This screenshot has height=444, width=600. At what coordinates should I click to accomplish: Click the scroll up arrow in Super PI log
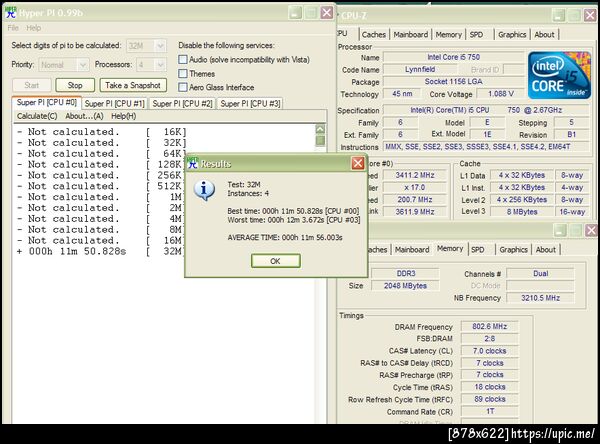pos(320,129)
